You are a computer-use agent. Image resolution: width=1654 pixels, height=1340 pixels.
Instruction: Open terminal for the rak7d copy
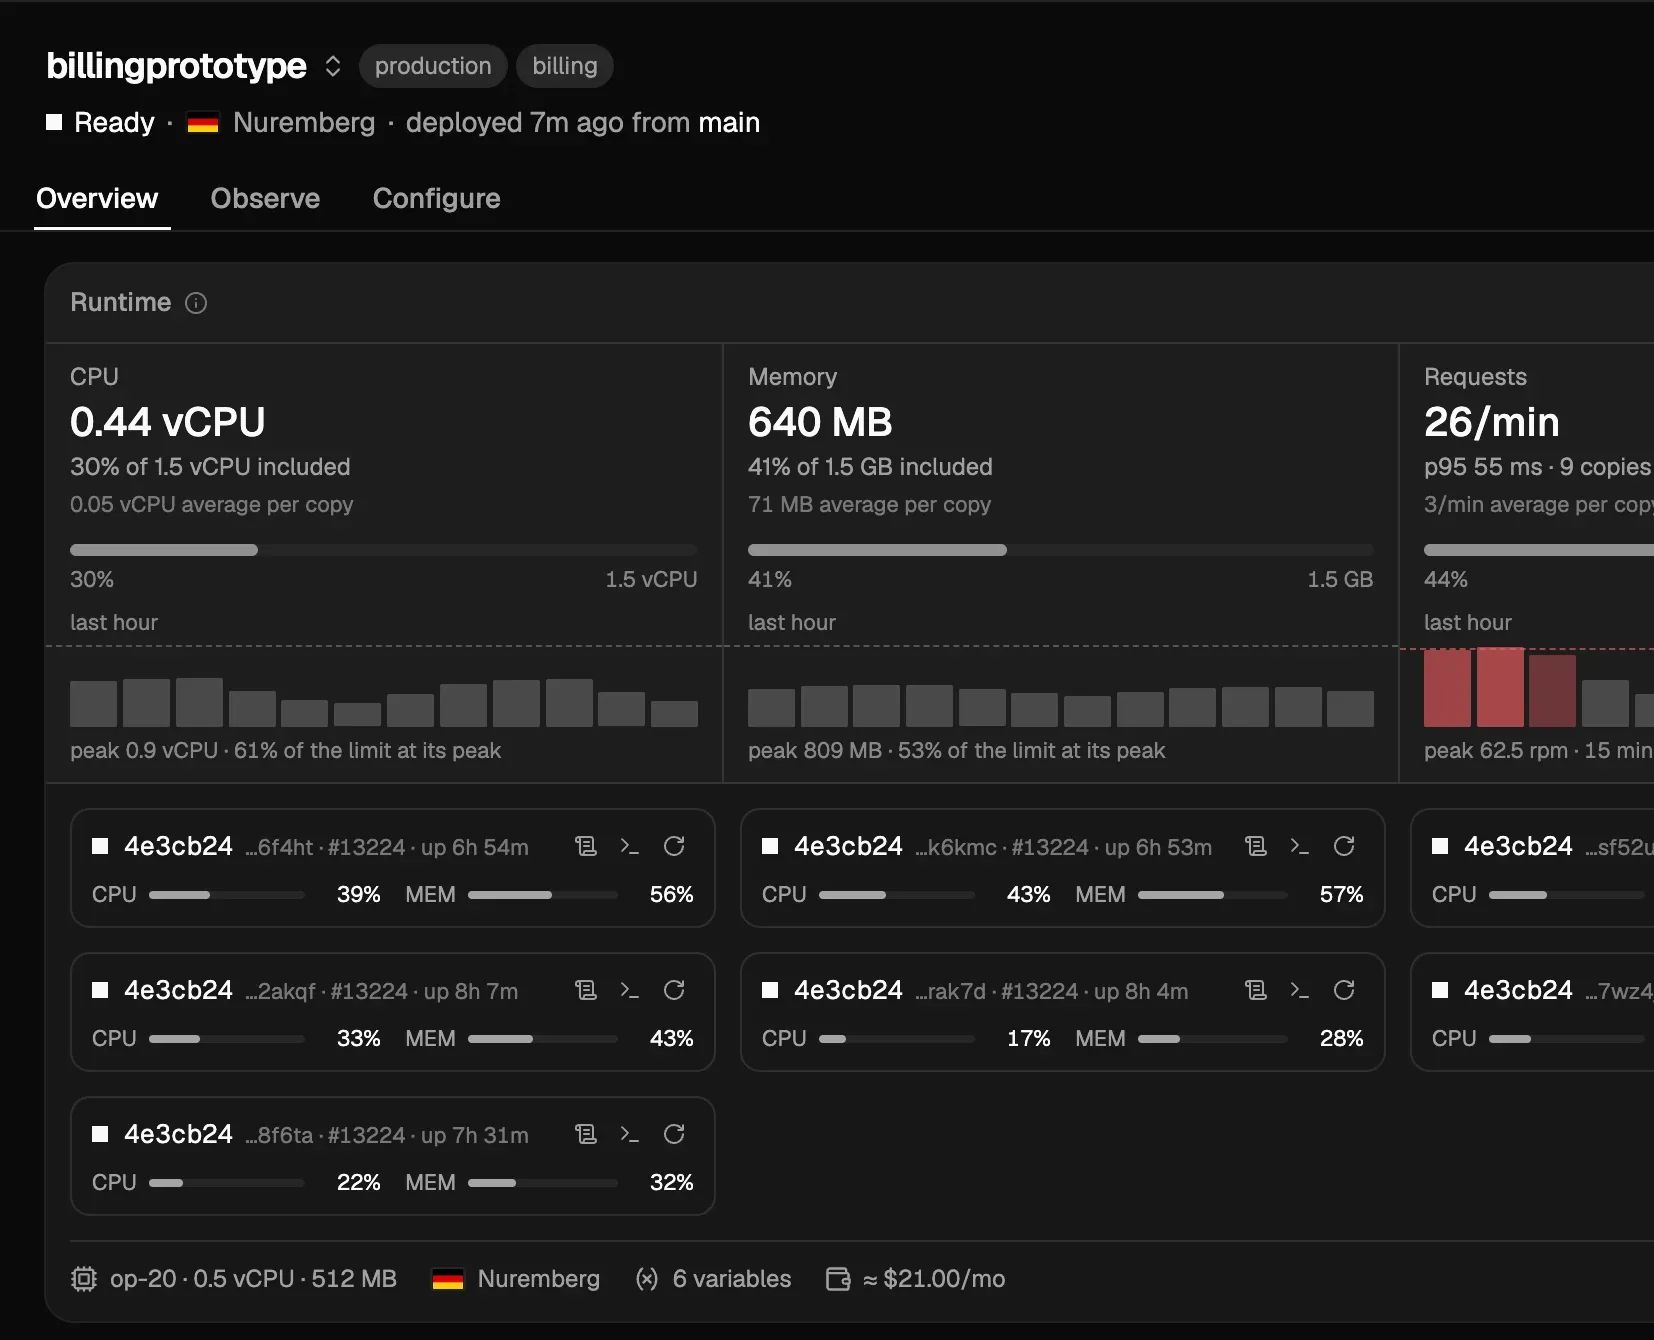(1300, 991)
